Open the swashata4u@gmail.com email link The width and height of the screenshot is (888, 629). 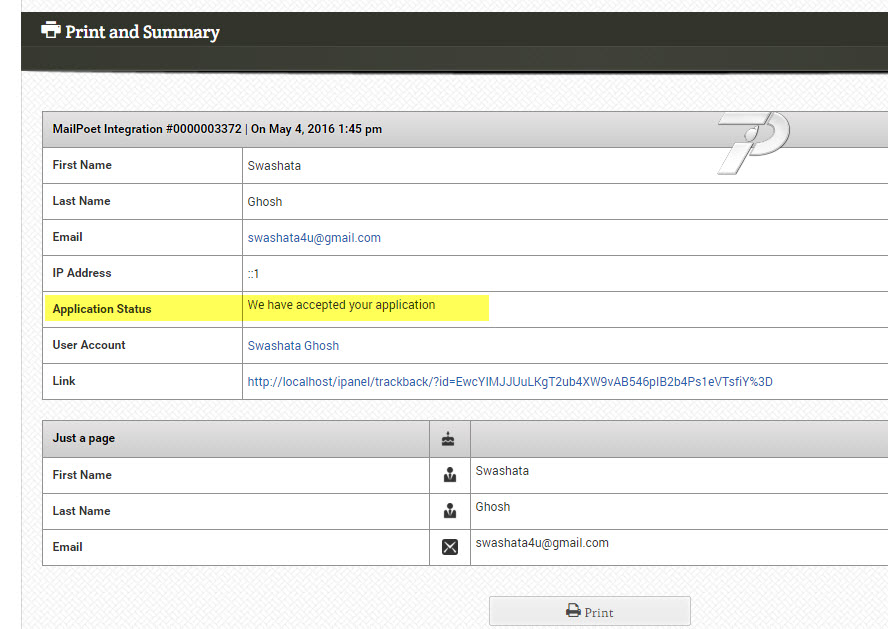click(314, 238)
